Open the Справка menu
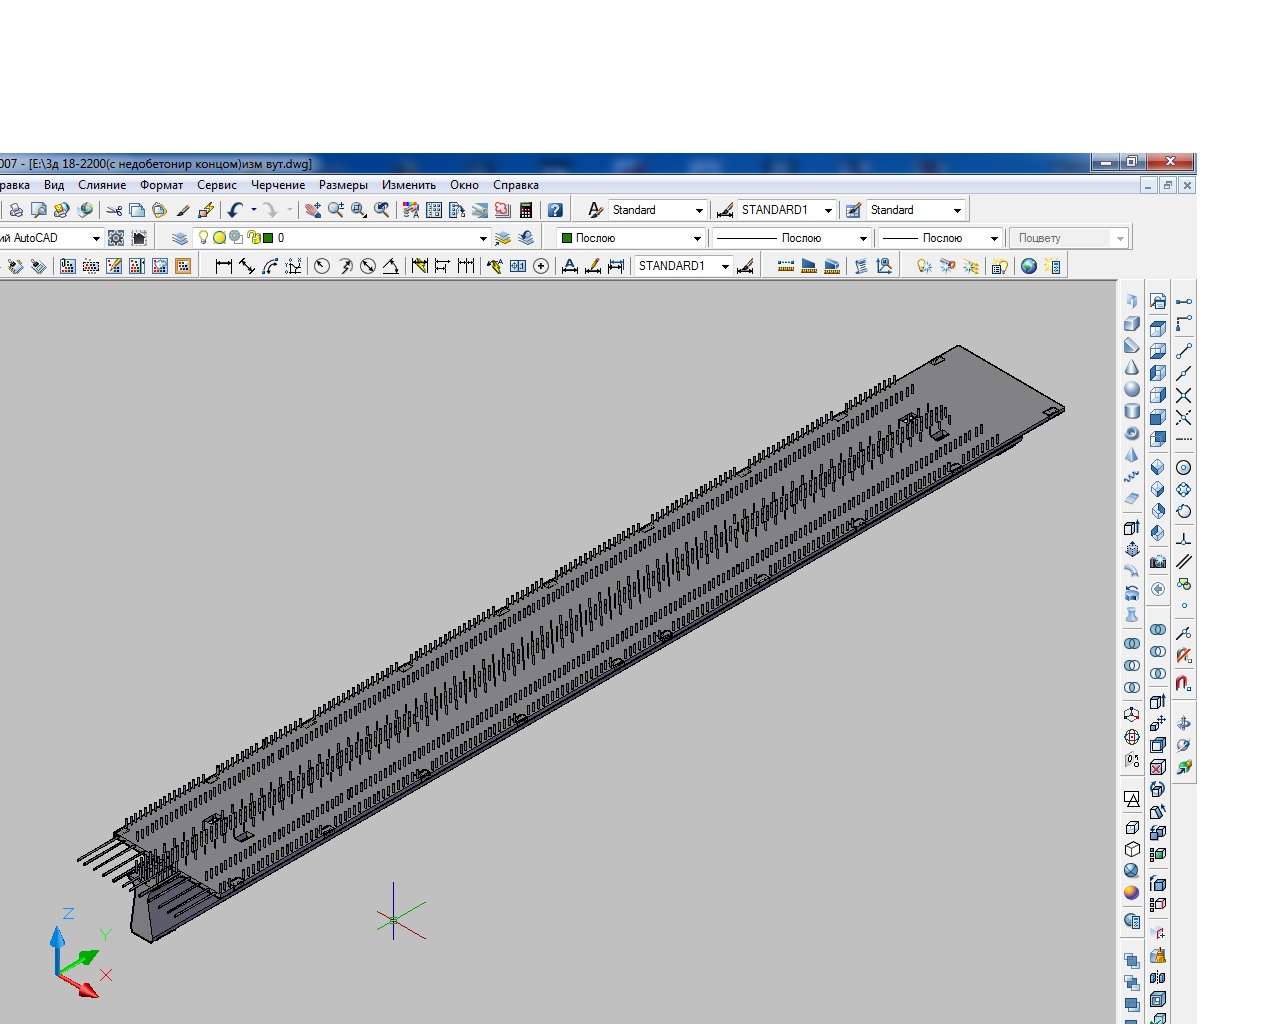 point(516,185)
